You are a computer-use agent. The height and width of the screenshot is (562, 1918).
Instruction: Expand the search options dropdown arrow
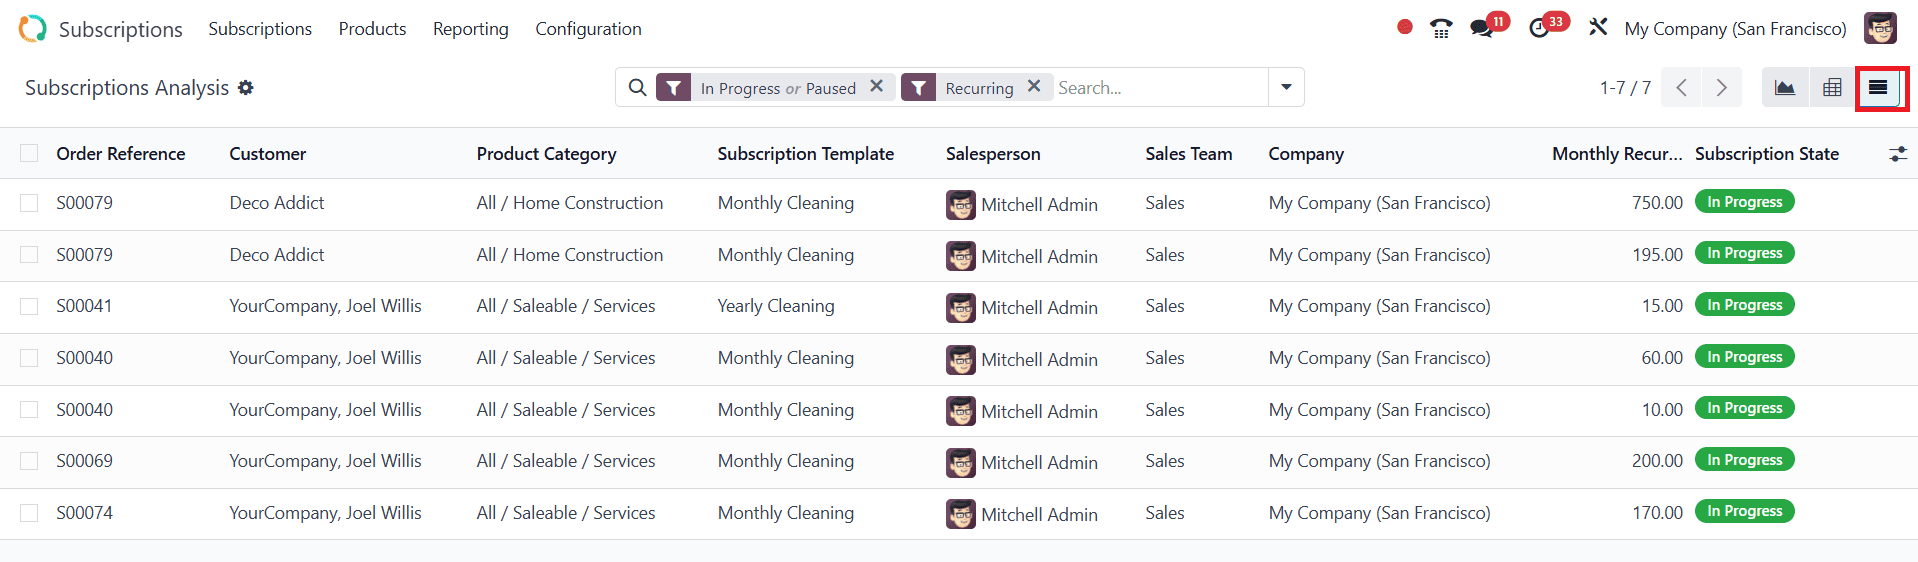click(x=1286, y=87)
